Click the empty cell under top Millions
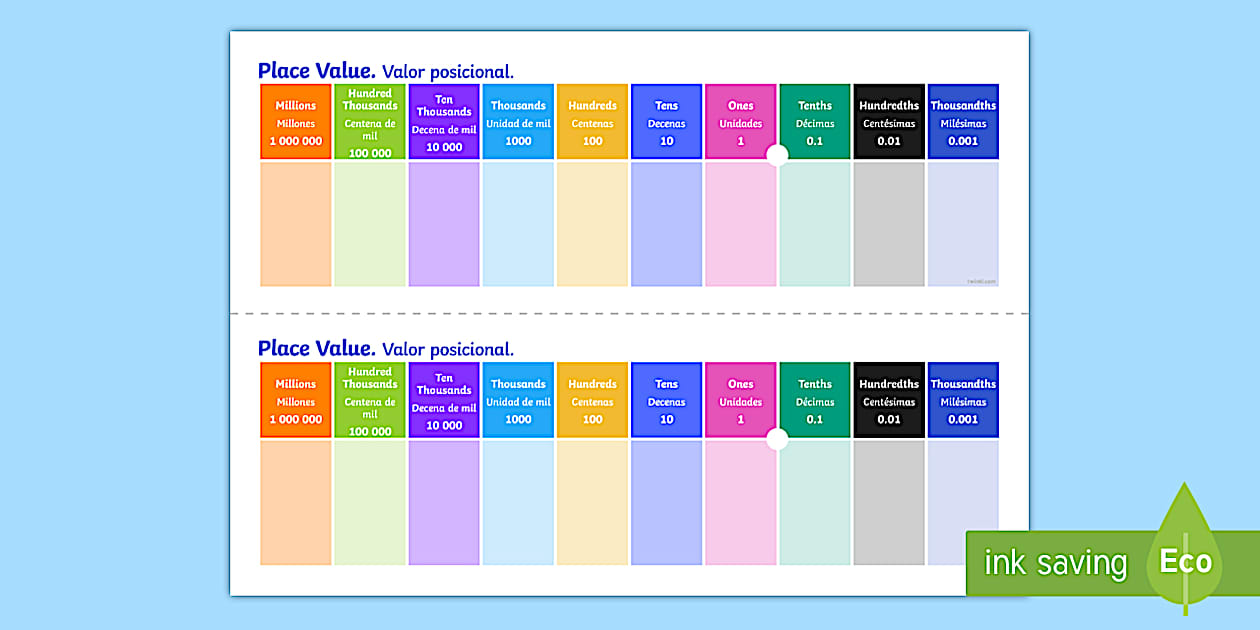The image size is (1260, 630). (295, 225)
